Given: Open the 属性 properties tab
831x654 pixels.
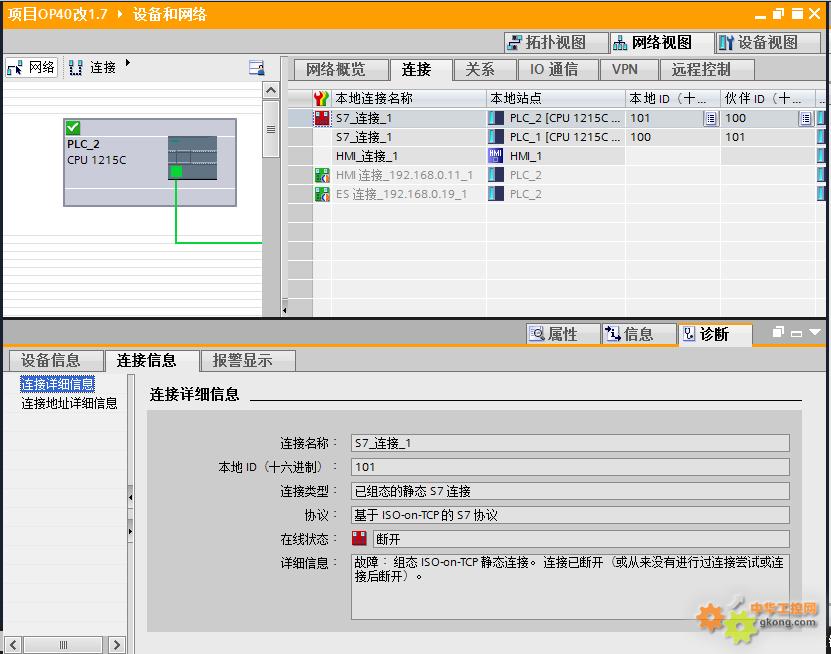Looking at the screenshot, I should coord(563,334).
